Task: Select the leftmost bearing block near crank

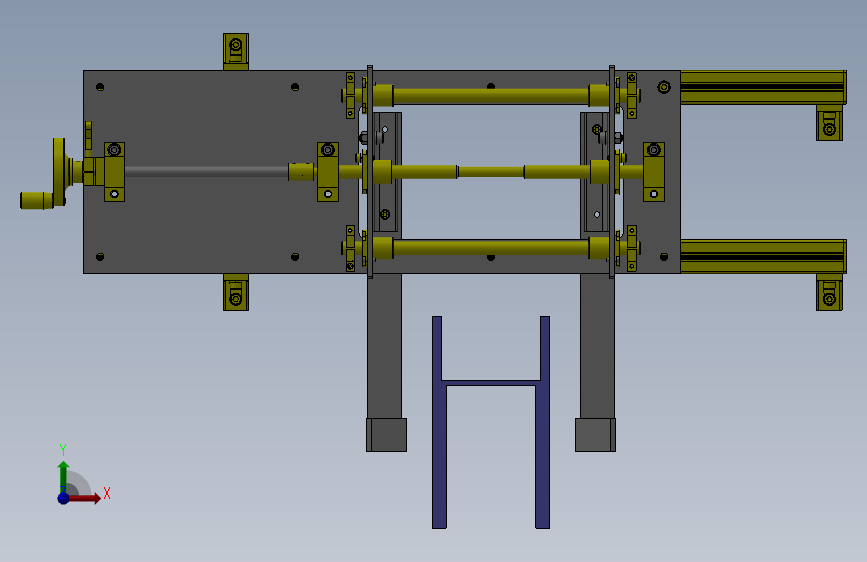Action: tap(114, 172)
